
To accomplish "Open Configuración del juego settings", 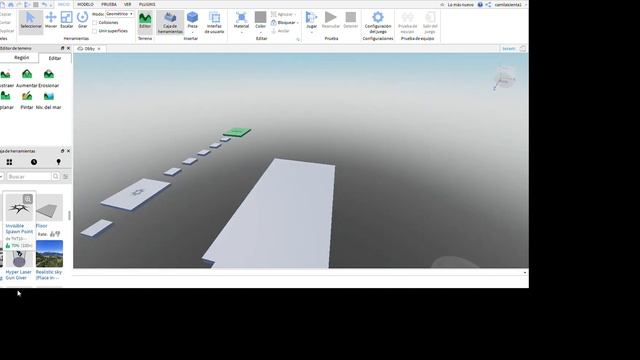I will click(378, 22).
